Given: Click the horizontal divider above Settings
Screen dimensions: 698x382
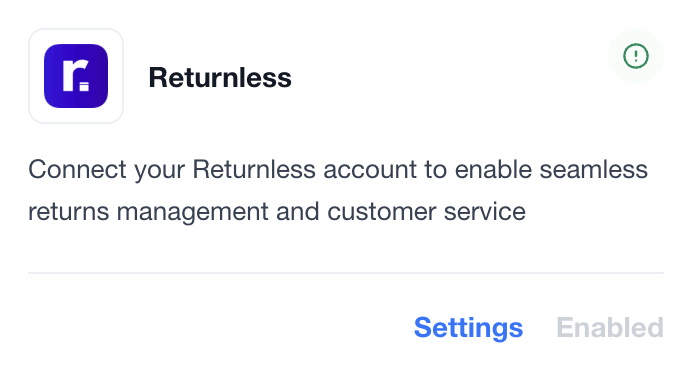Looking at the screenshot, I should click(x=346, y=272).
